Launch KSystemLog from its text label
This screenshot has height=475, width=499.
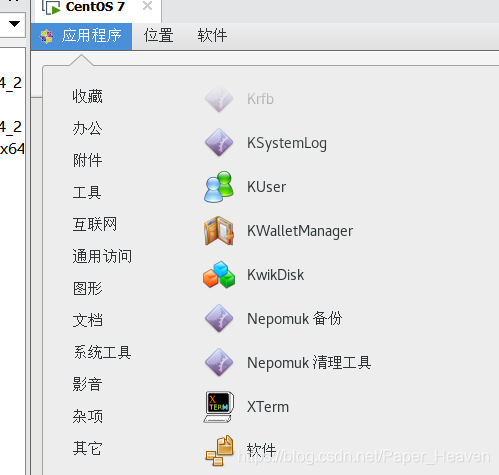point(287,143)
